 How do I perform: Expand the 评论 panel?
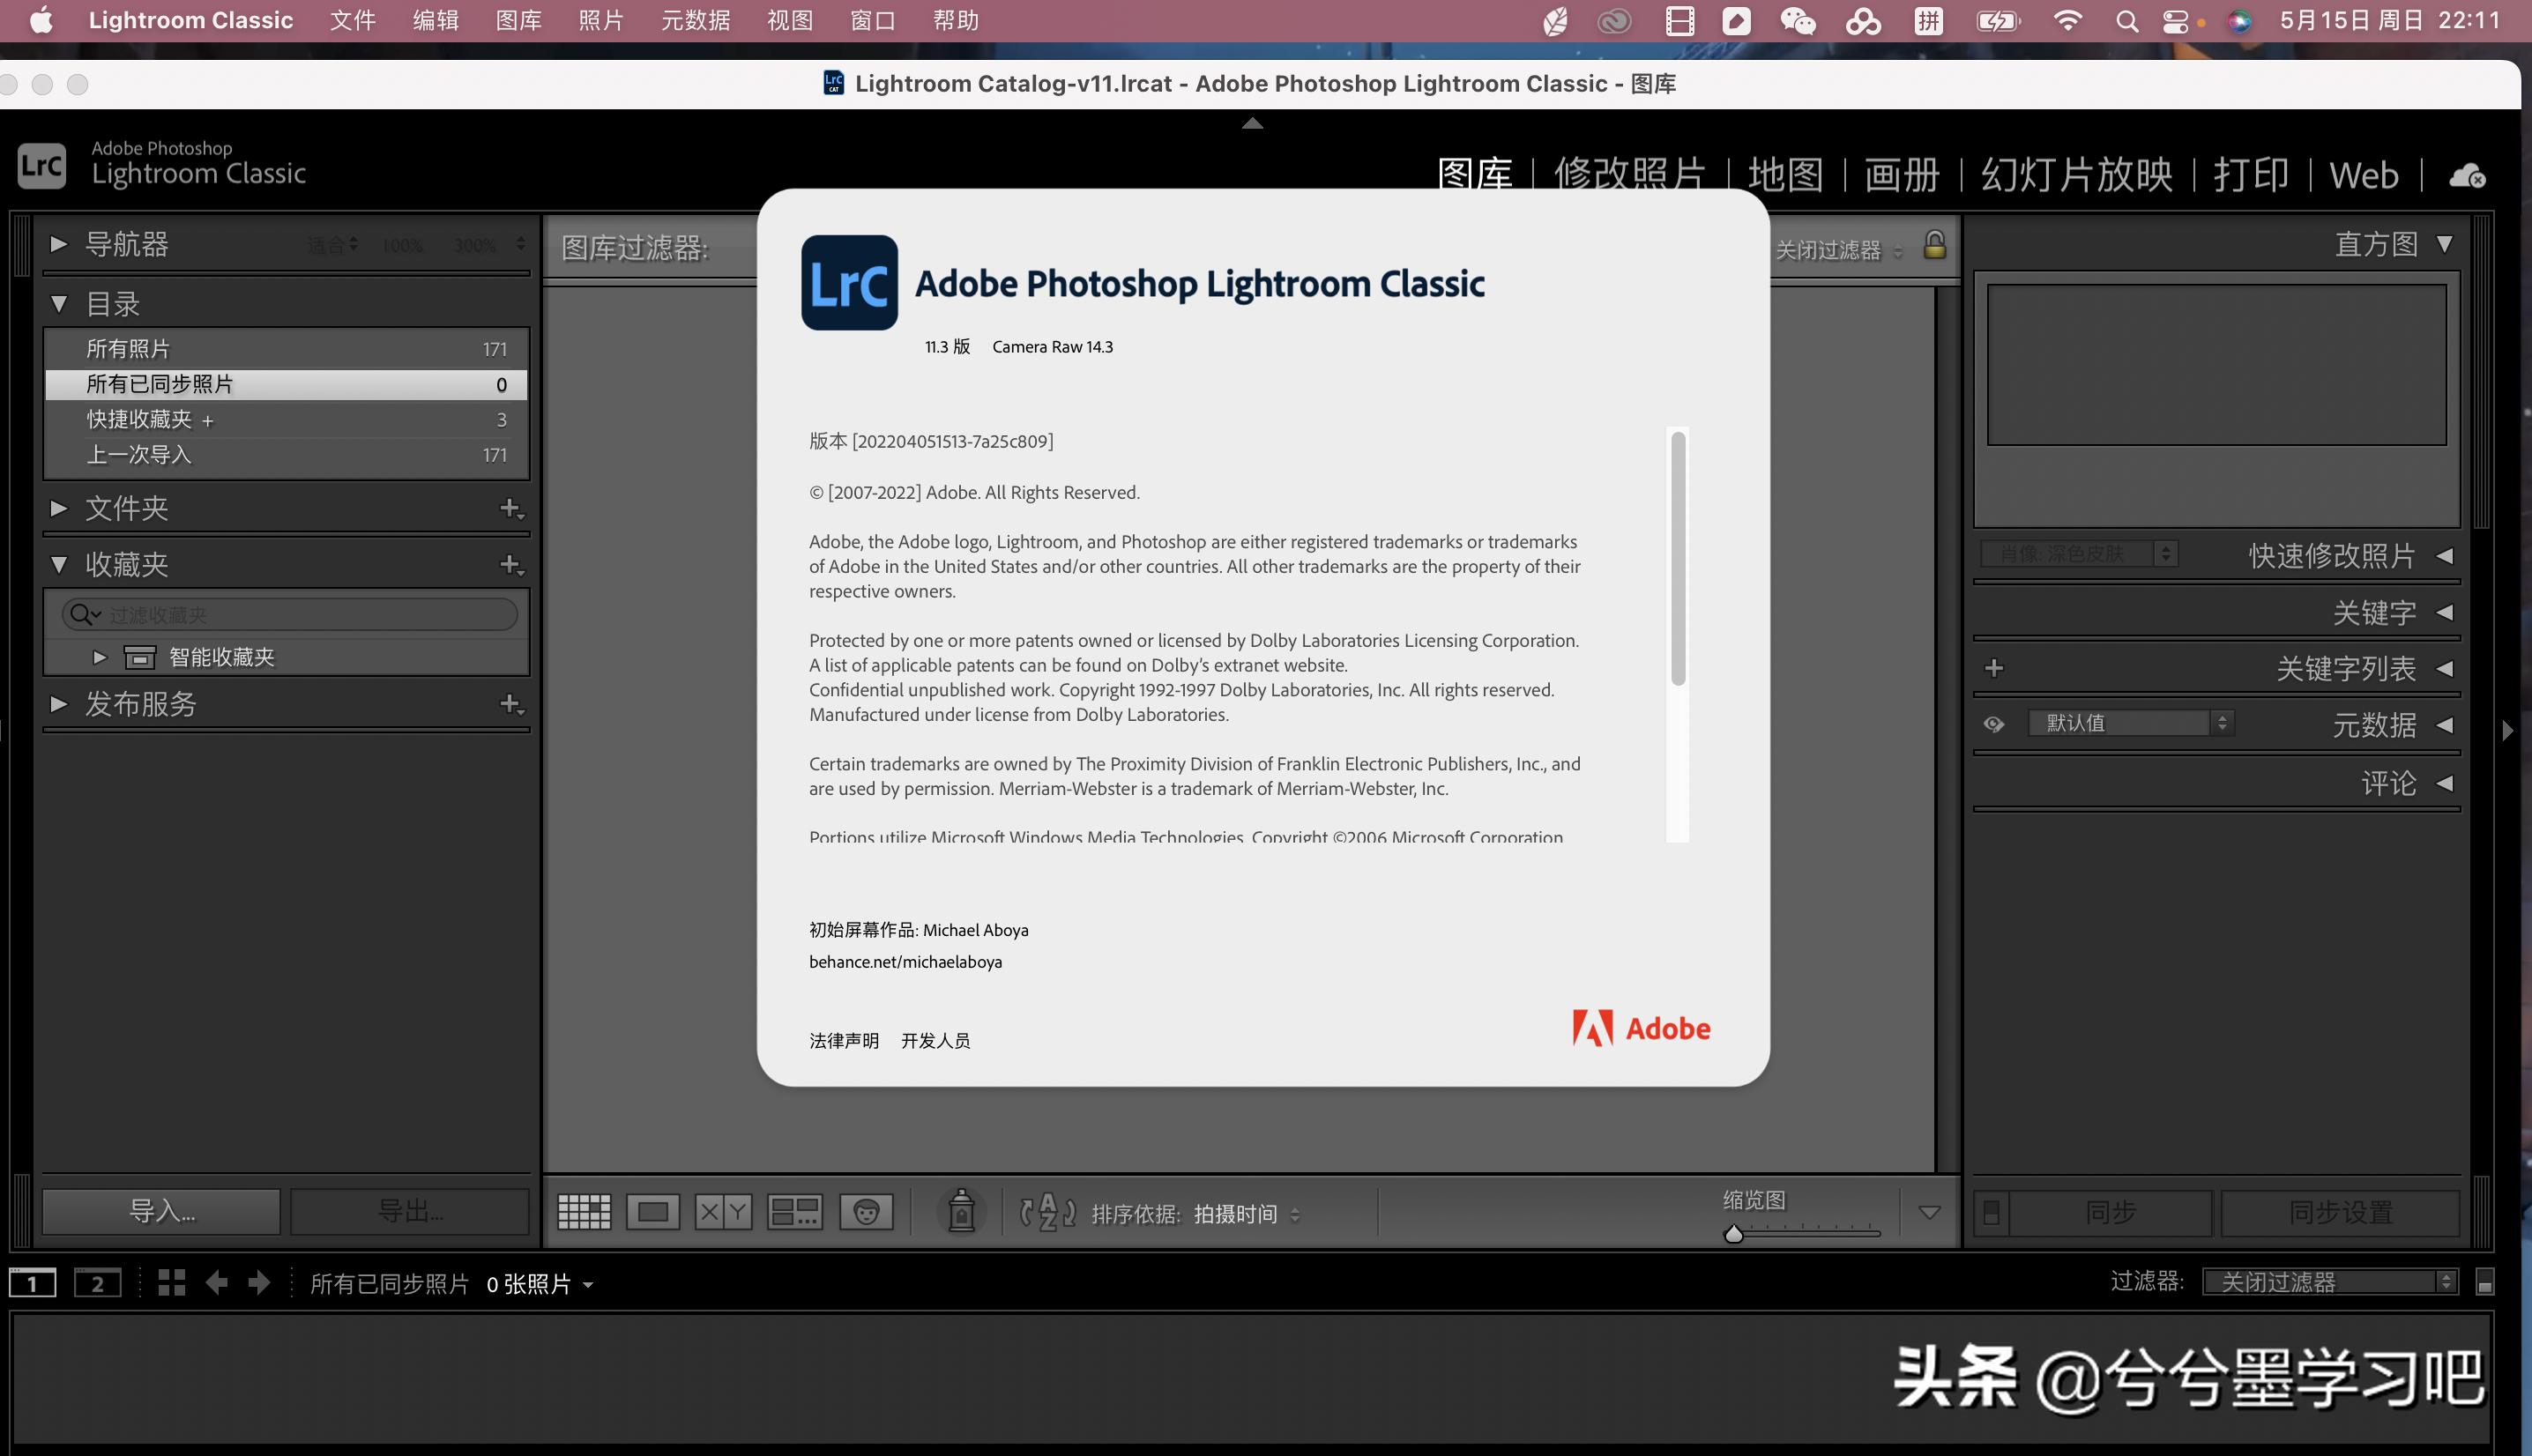(x=2445, y=783)
